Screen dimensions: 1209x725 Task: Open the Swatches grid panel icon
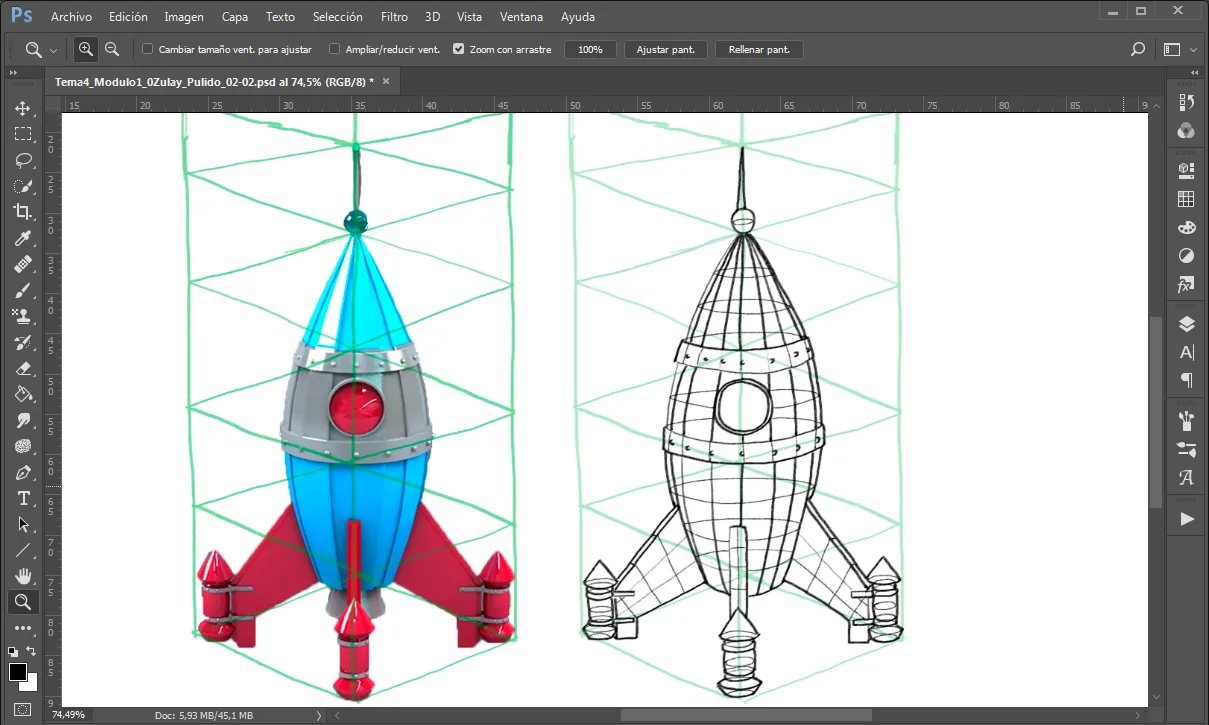pyautogui.click(x=1187, y=199)
